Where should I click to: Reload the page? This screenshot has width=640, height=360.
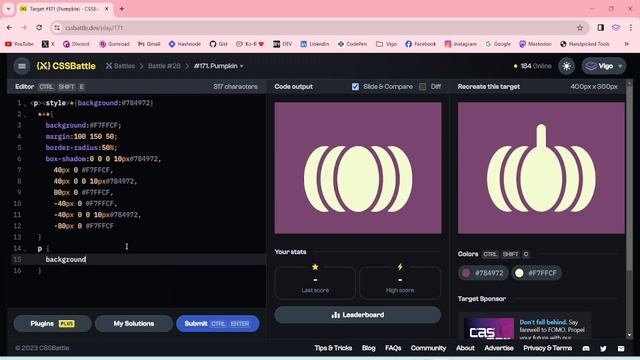39,28
